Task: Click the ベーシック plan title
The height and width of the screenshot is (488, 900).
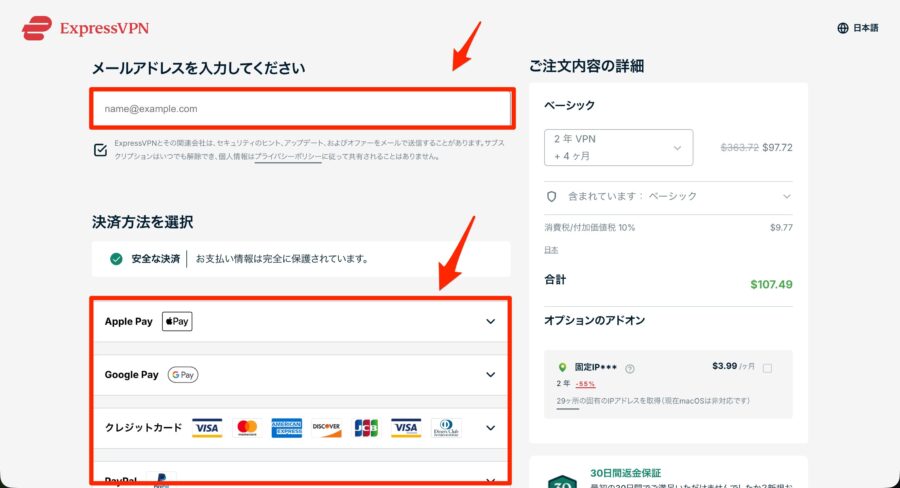Action: [x=569, y=105]
